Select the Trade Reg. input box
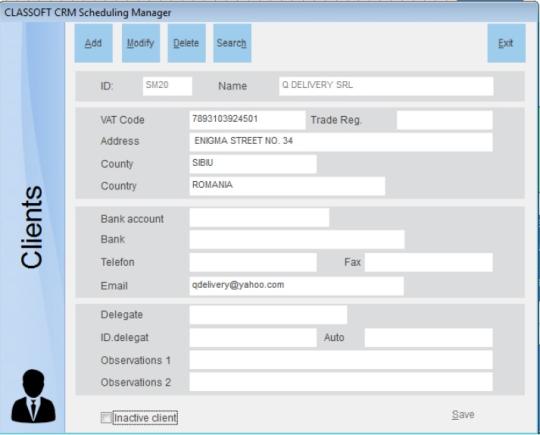The height and width of the screenshot is (435, 540). coord(445,120)
